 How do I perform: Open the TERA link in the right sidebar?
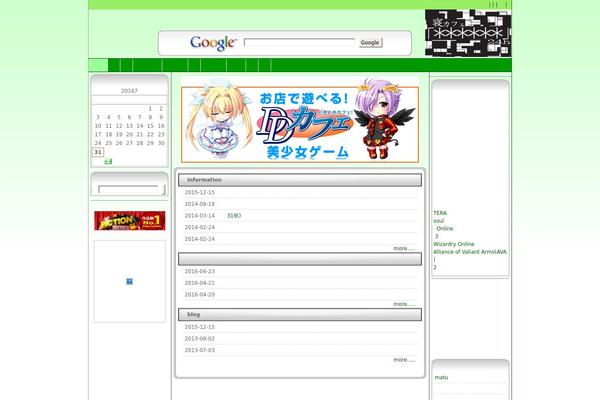(x=440, y=213)
